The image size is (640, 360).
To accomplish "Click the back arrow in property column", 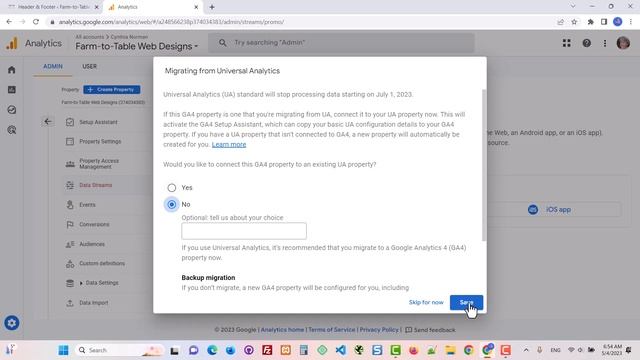I will tap(48, 122).
